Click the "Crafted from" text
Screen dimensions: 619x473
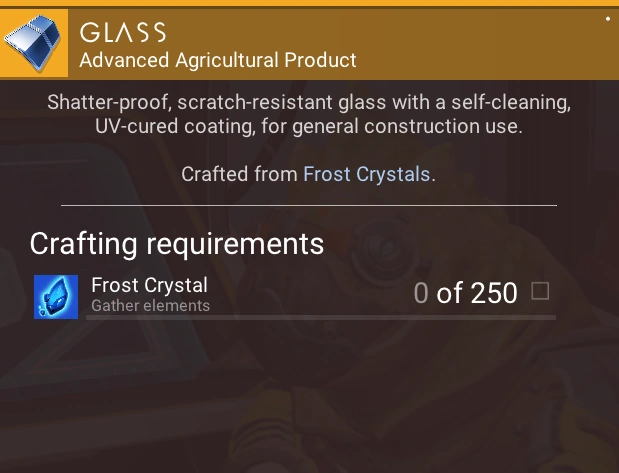pos(240,174)
